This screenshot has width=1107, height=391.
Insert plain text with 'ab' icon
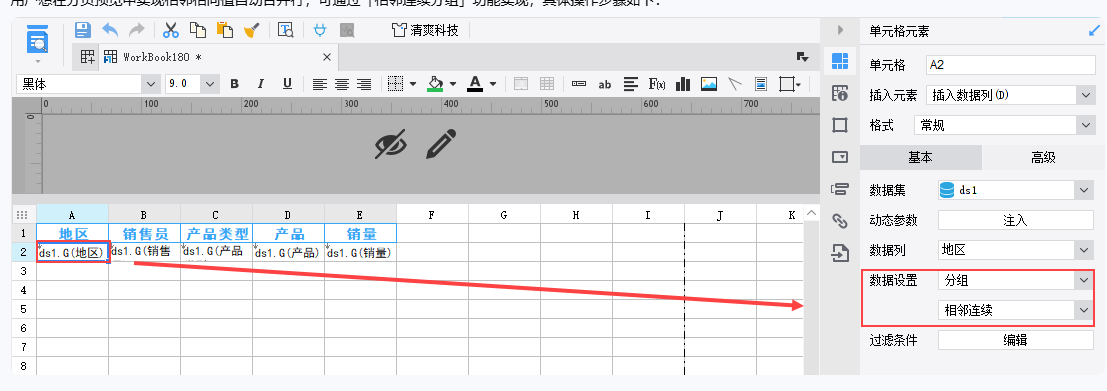coord(604,84)
